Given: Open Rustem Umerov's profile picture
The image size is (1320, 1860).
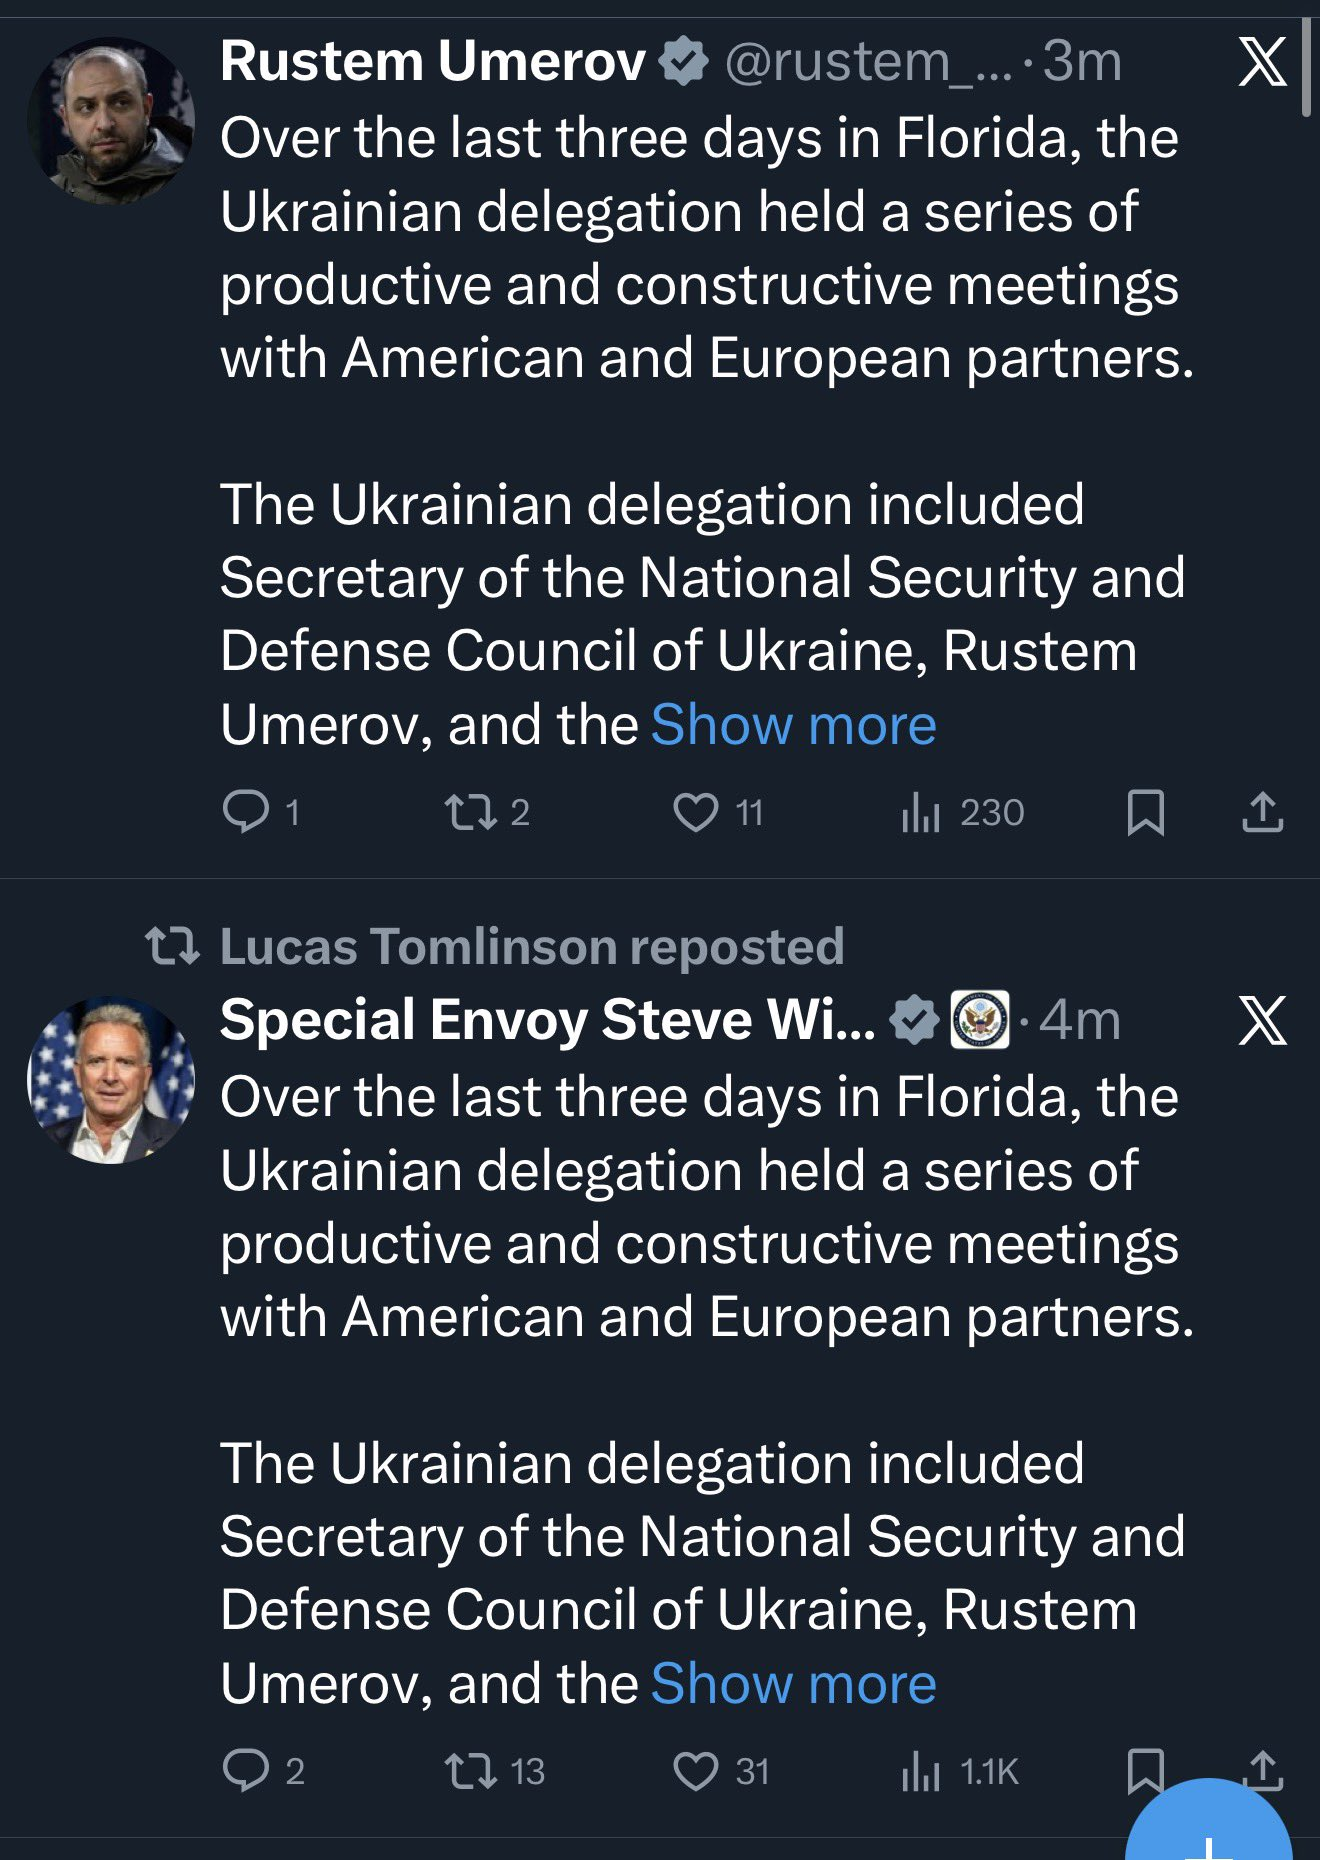Looking at the screenshot, I should point(111,121).
